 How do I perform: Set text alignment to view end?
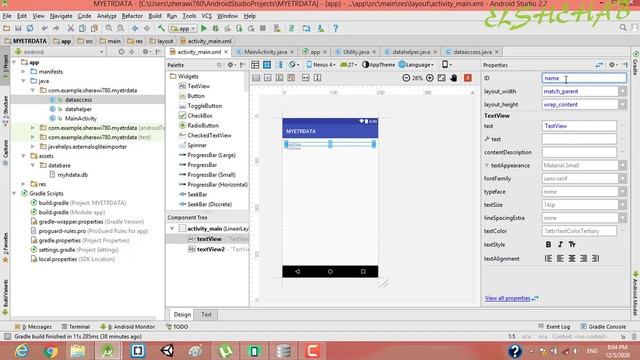pos(596,258)
